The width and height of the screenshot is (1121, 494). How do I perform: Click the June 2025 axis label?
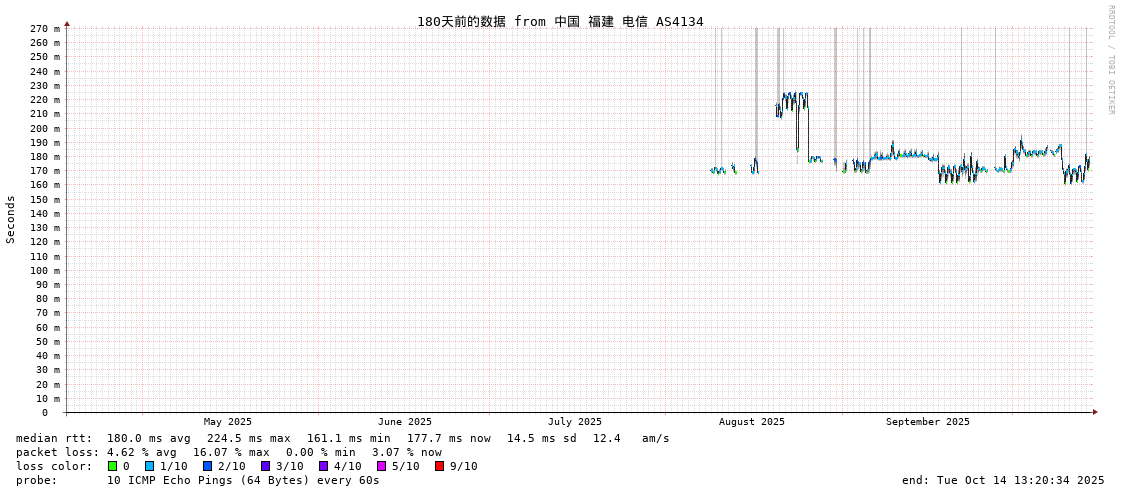pyautogui.click(x=405, y=422)
